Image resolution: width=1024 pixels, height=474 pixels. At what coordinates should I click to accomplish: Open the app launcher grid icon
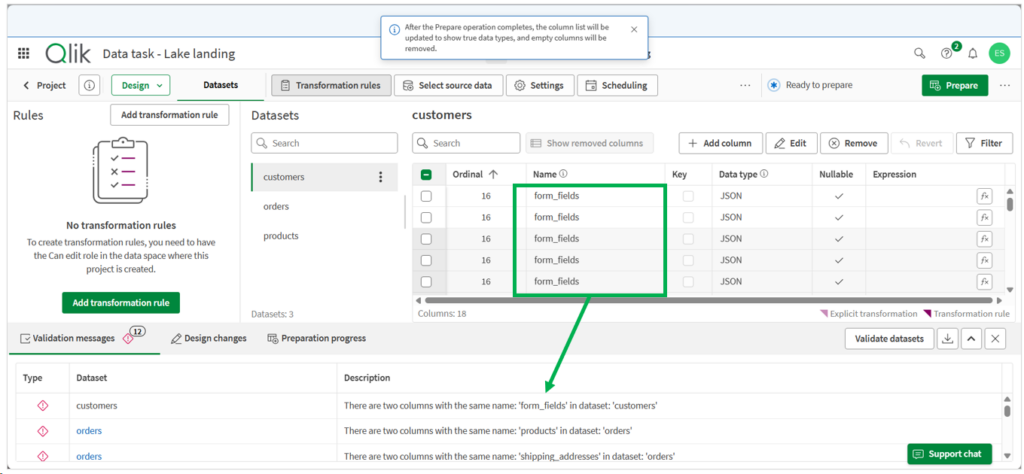point(24,54)
